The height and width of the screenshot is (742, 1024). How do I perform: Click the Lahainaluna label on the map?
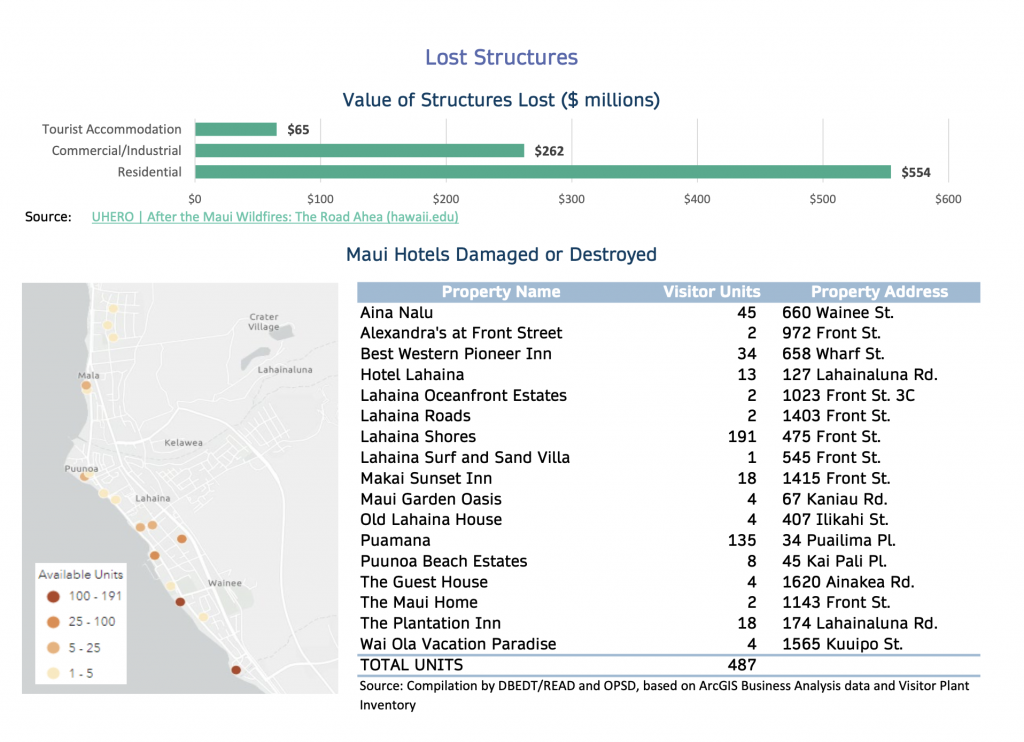click(x=285, y=369)
